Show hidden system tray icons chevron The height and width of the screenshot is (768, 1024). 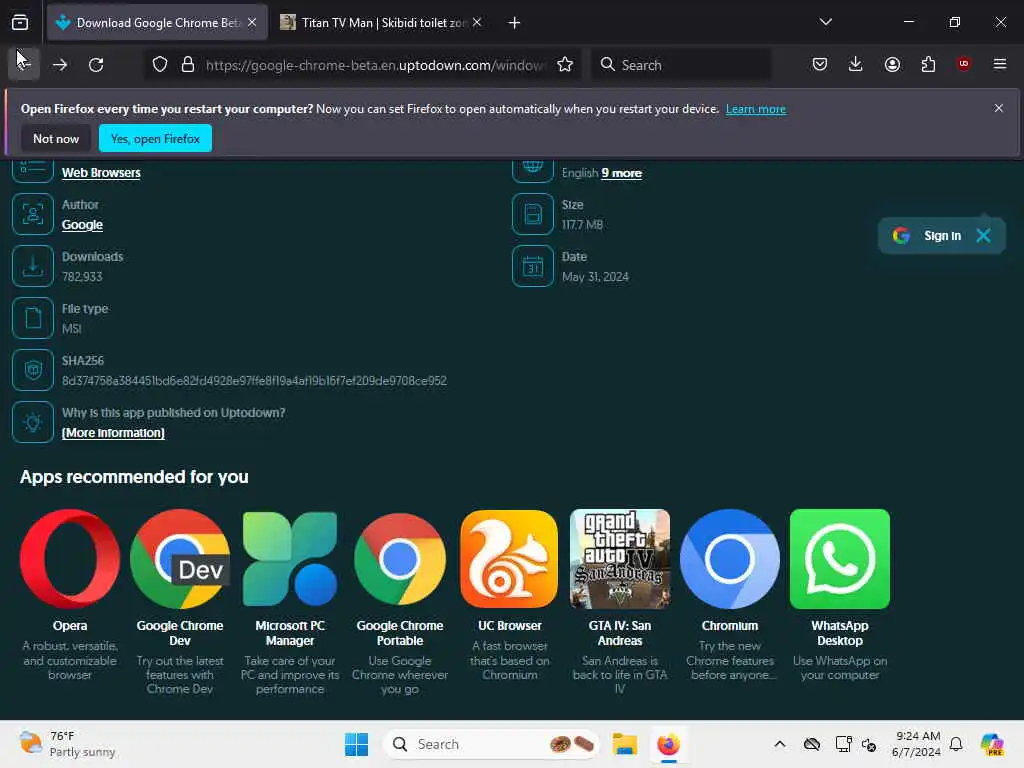780,744
